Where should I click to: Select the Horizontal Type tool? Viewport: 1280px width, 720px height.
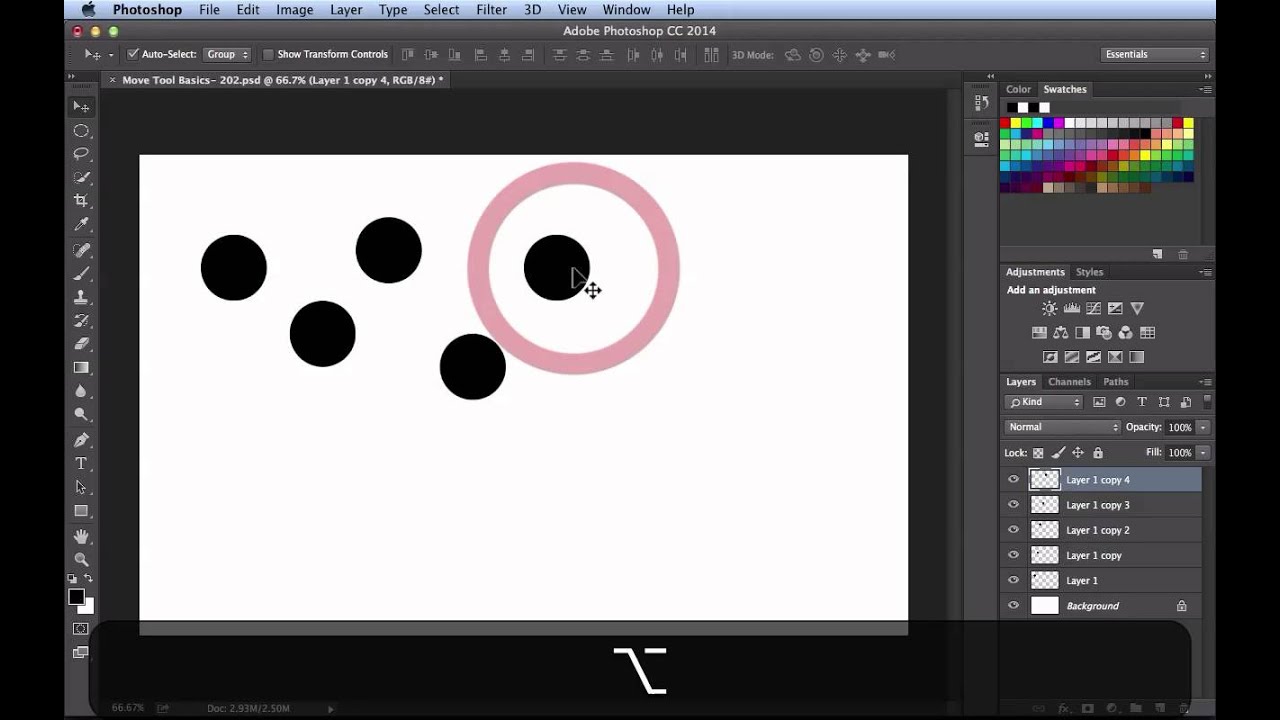tap(81, 463)
